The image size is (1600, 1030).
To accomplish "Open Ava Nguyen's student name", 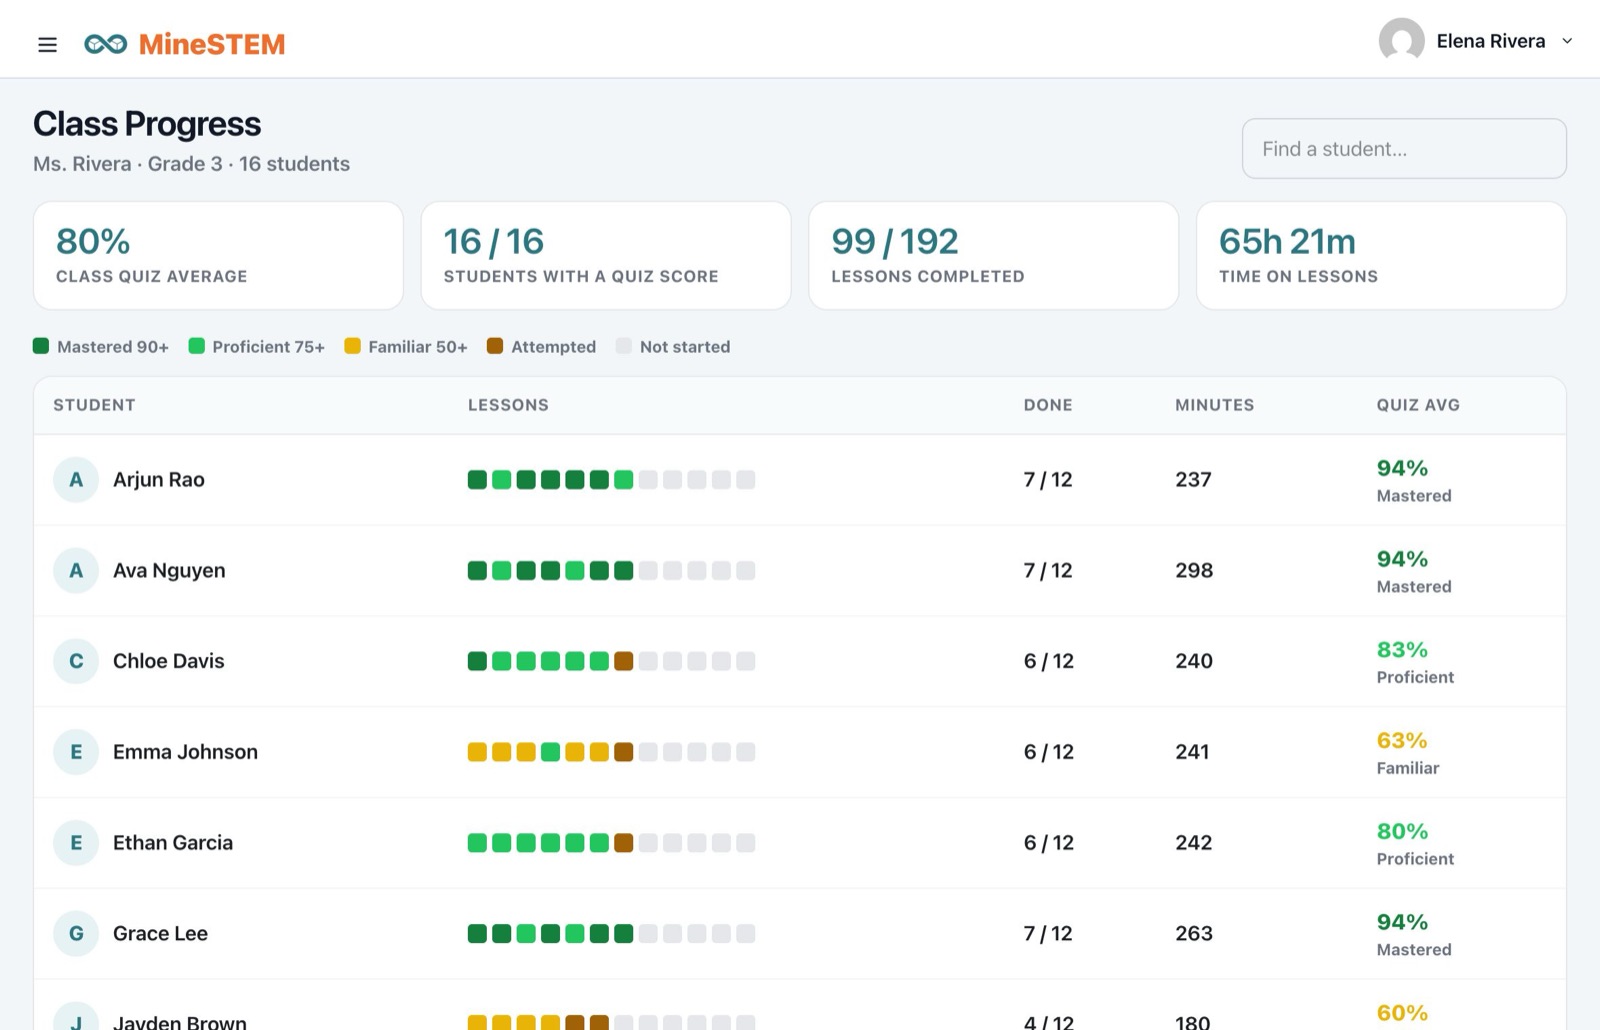I will coord(169,571).
